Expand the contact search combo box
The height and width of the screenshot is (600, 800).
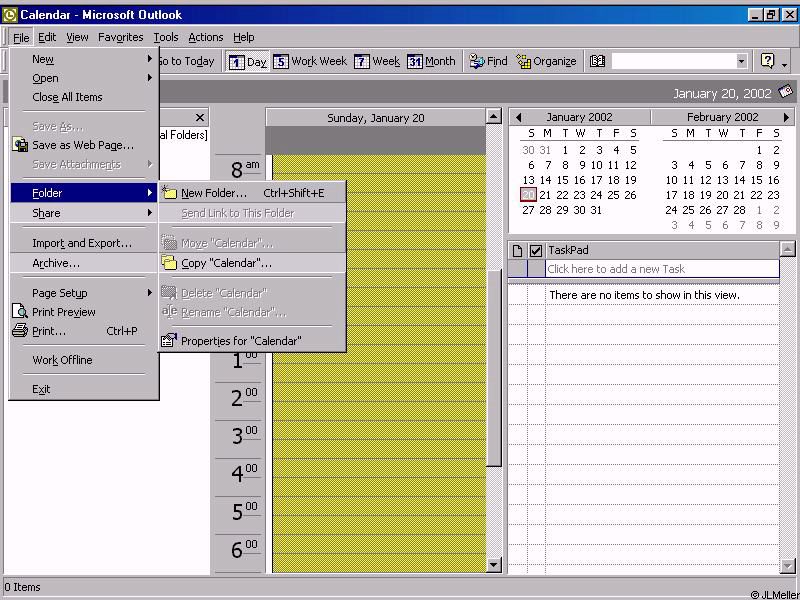pos(741,61)
